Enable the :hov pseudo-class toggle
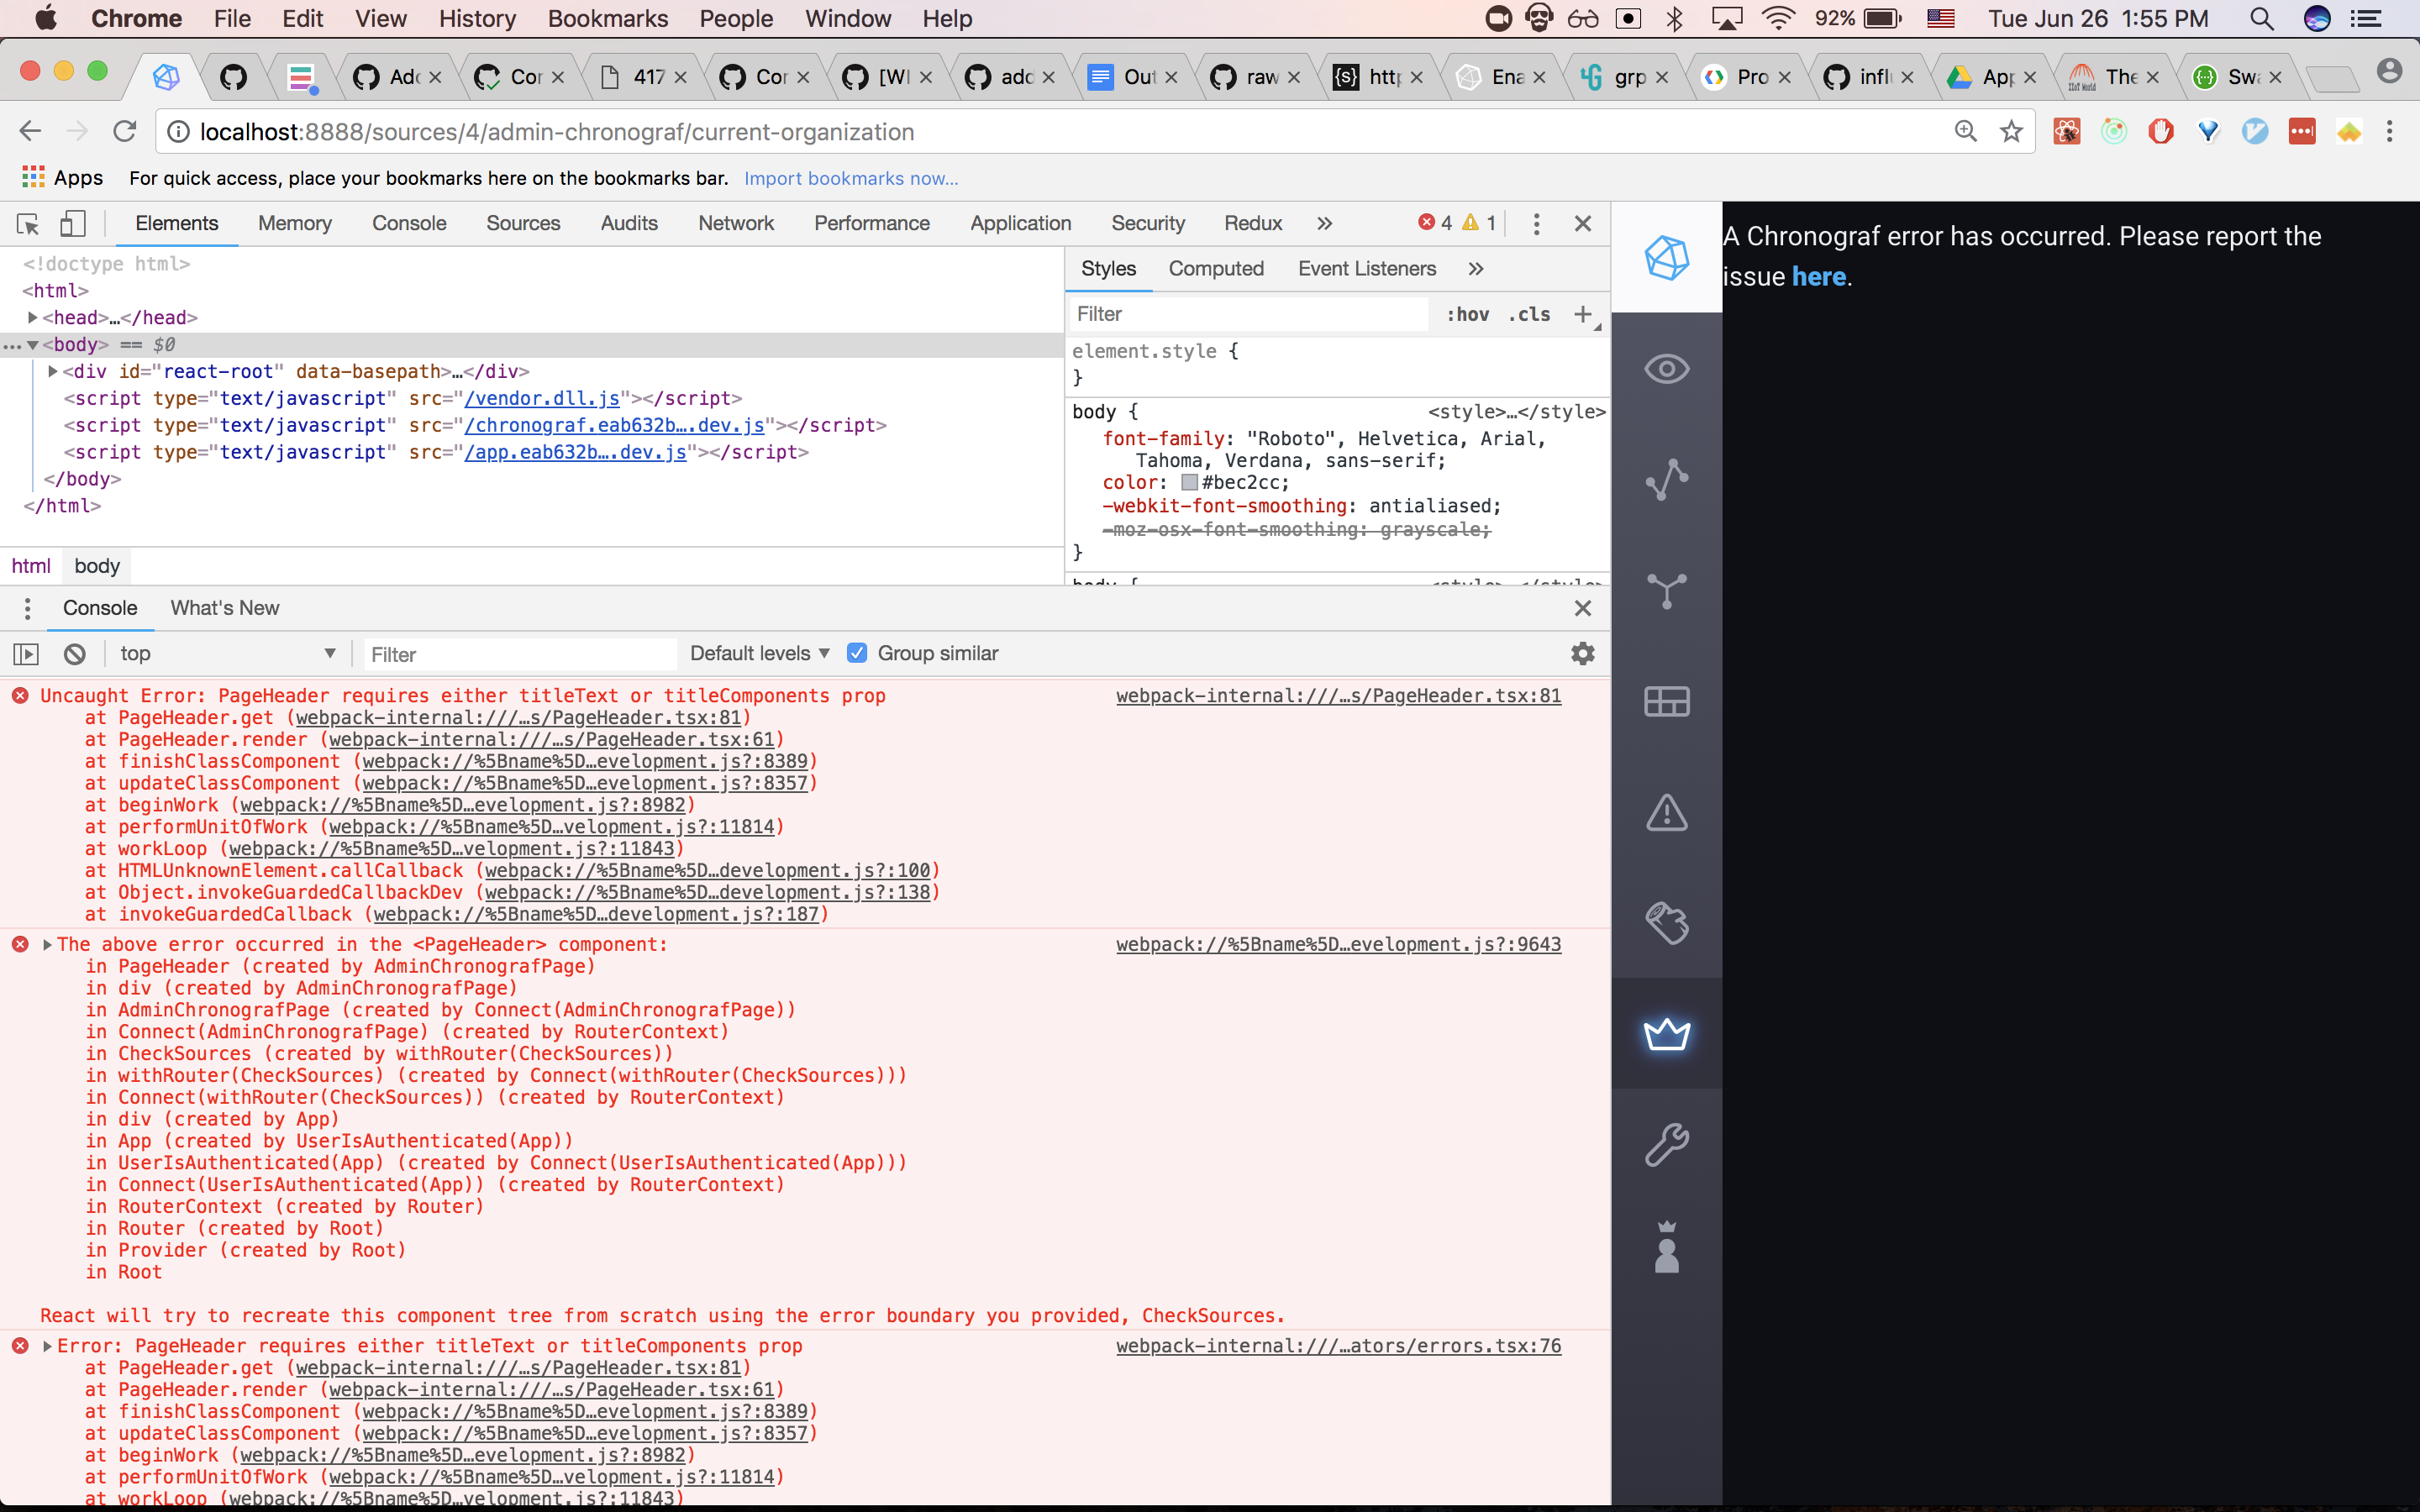 [1467, 314]
